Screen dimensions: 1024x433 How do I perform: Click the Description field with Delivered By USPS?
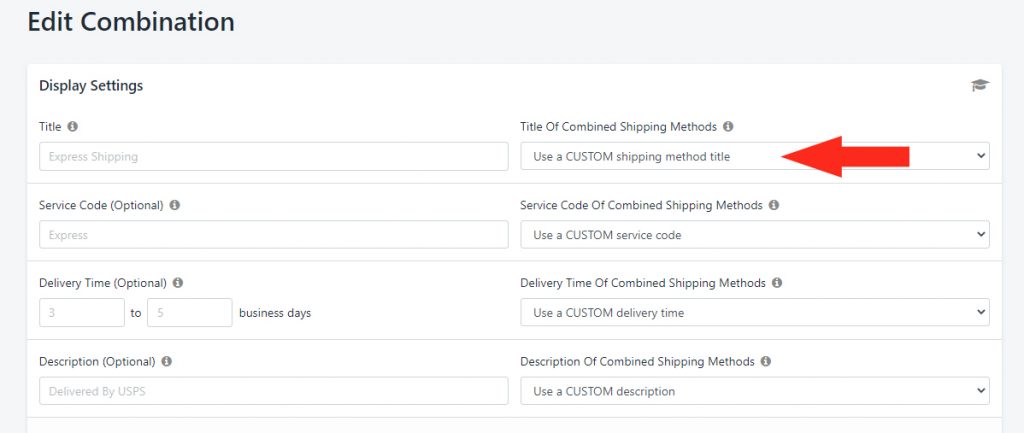(274, 391)
